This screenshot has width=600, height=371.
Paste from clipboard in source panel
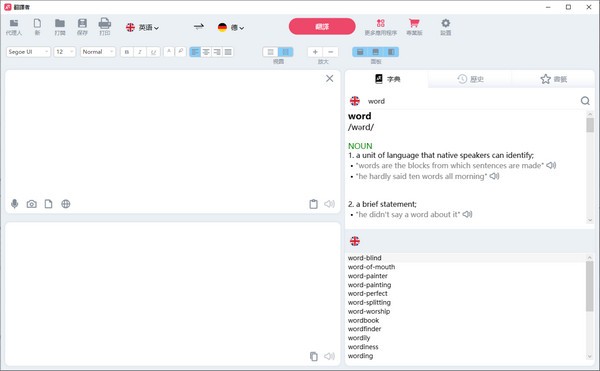tap(313, 204)
